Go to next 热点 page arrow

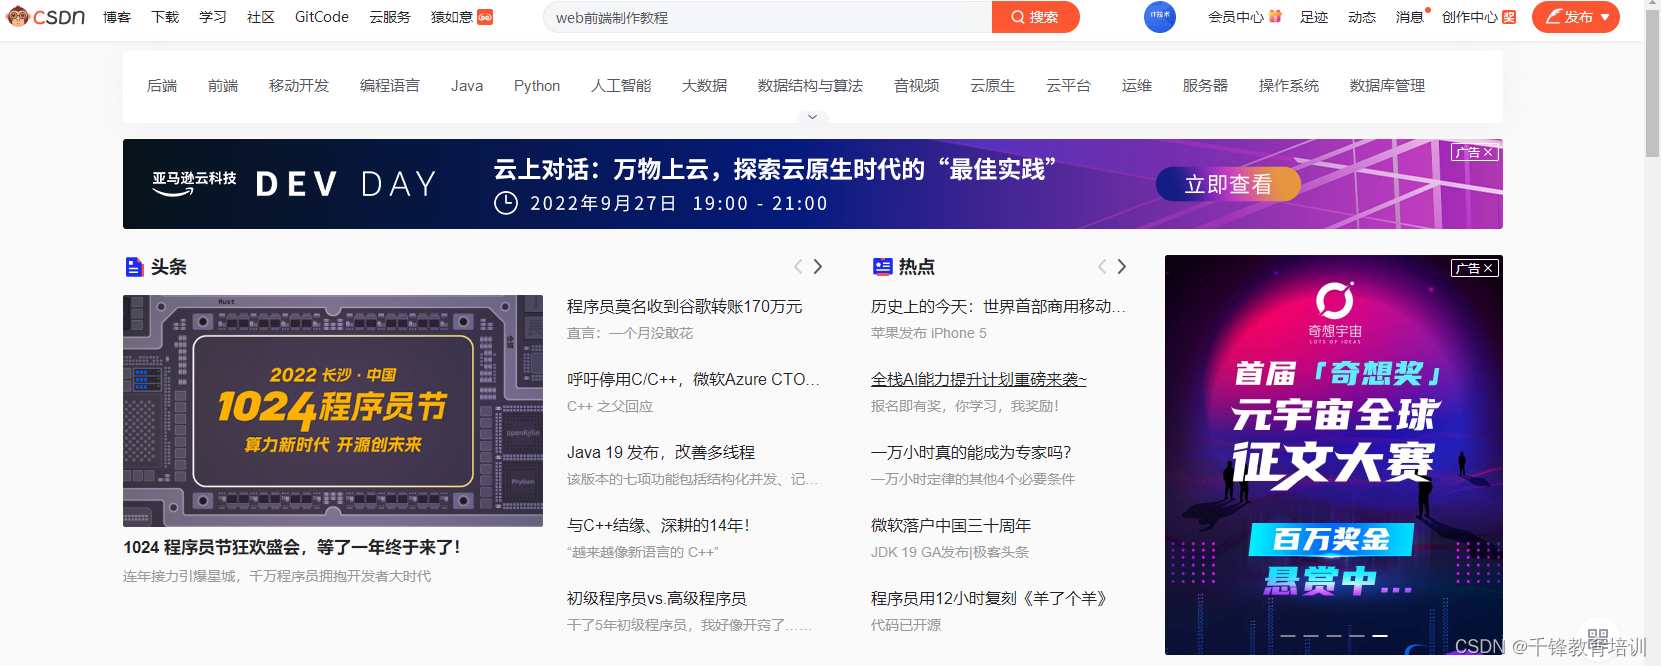point(1122,266)
